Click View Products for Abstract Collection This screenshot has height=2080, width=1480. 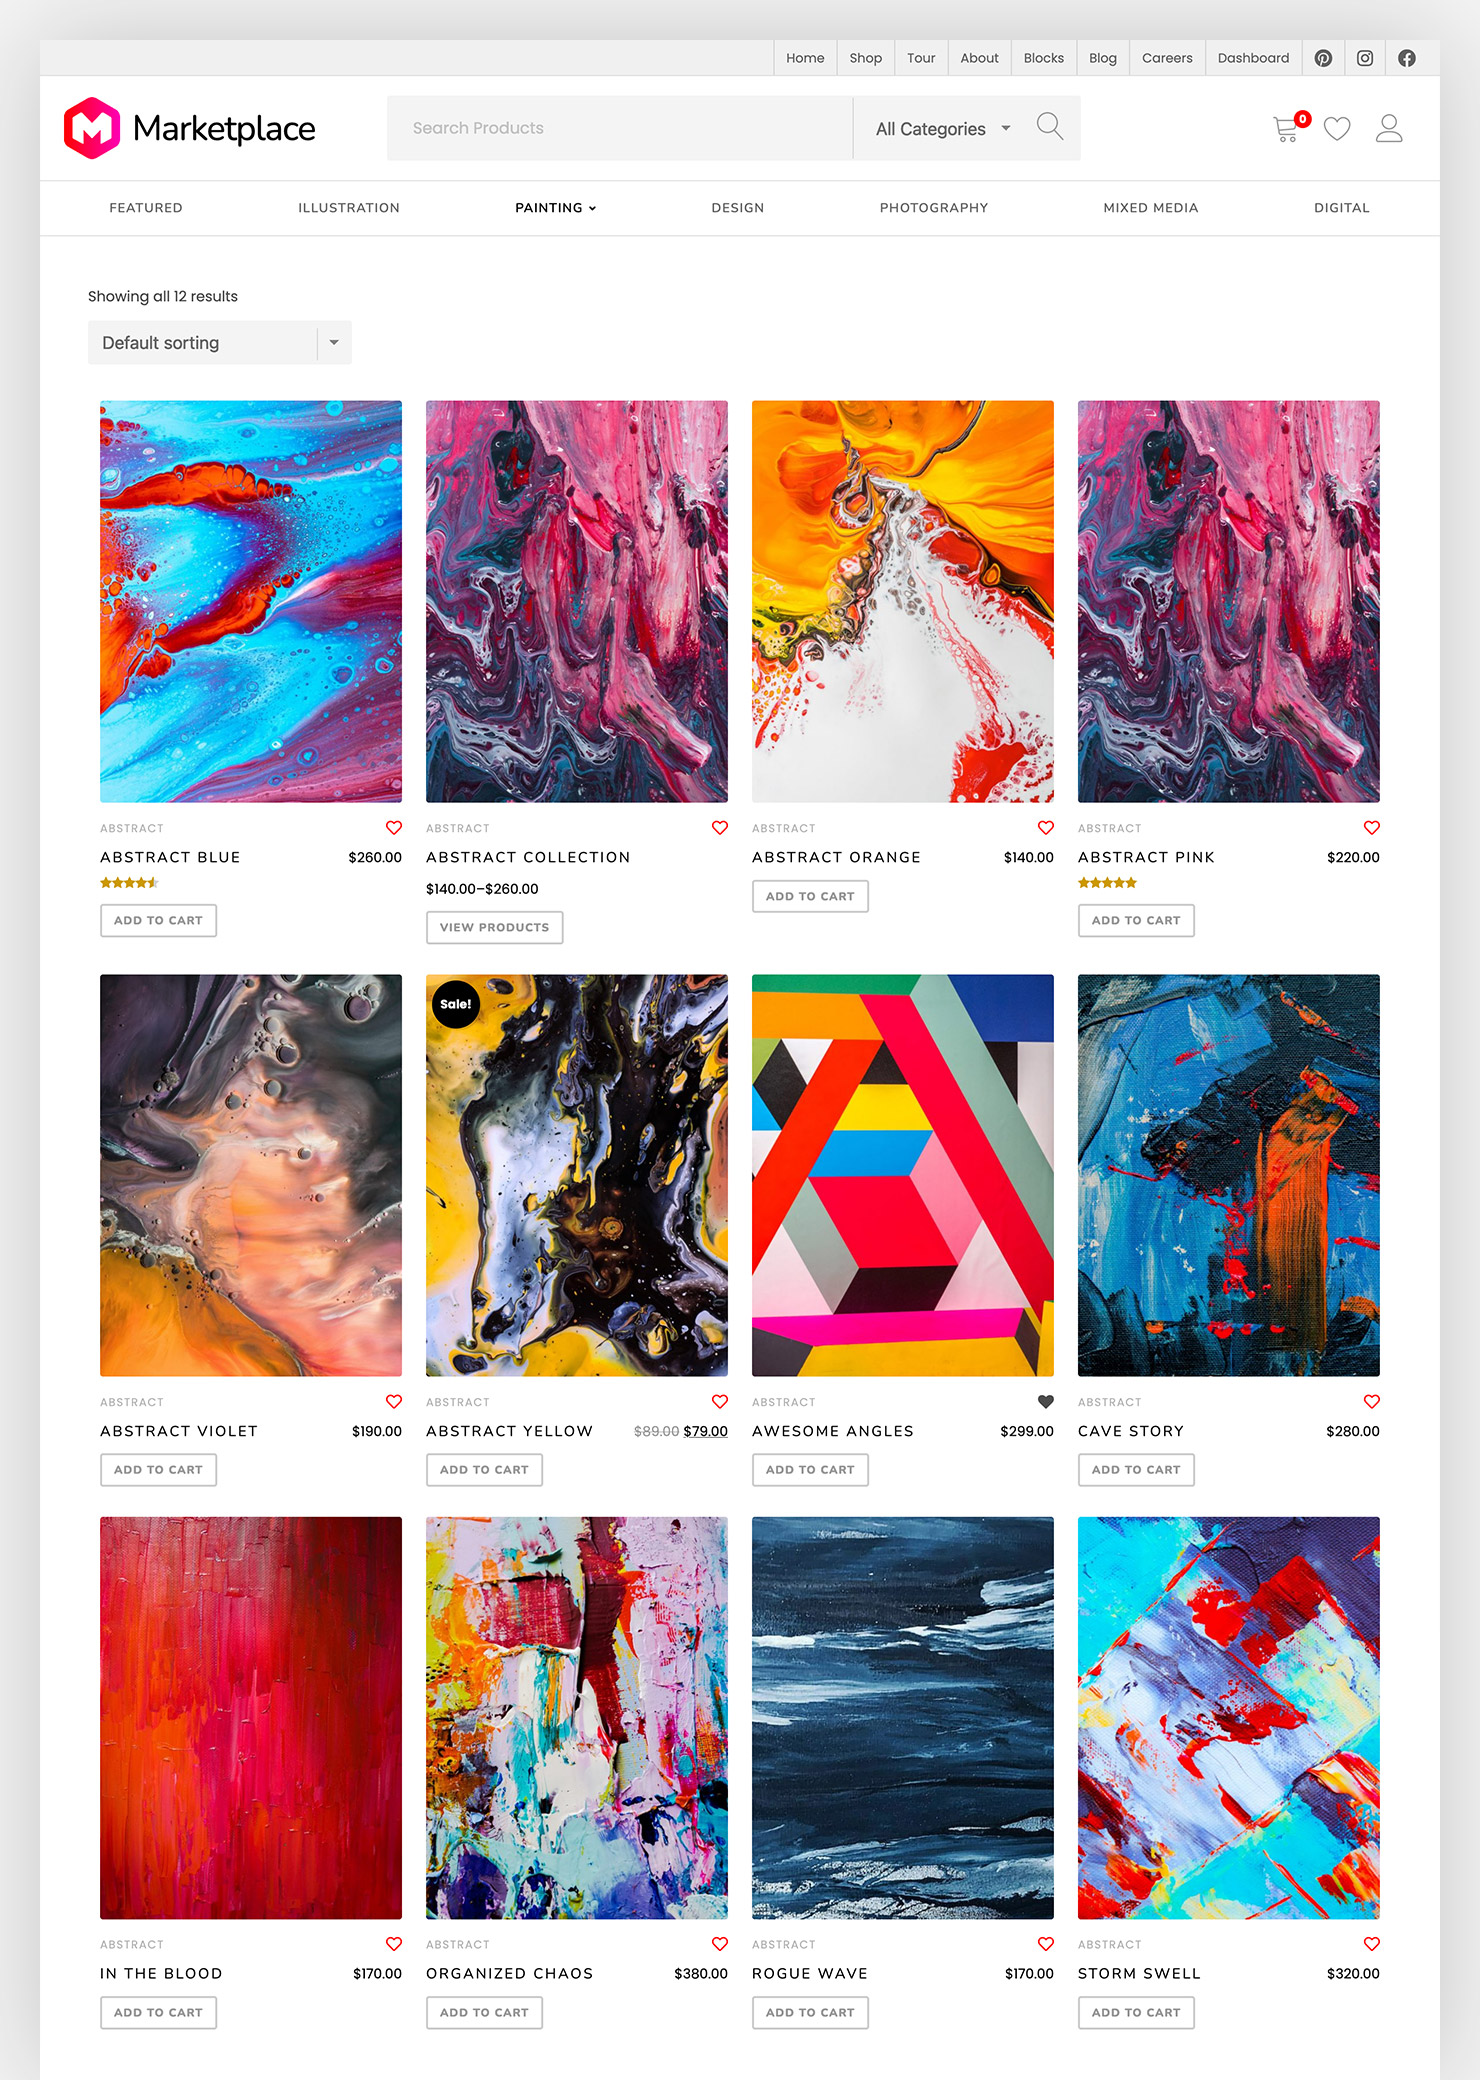494,927
